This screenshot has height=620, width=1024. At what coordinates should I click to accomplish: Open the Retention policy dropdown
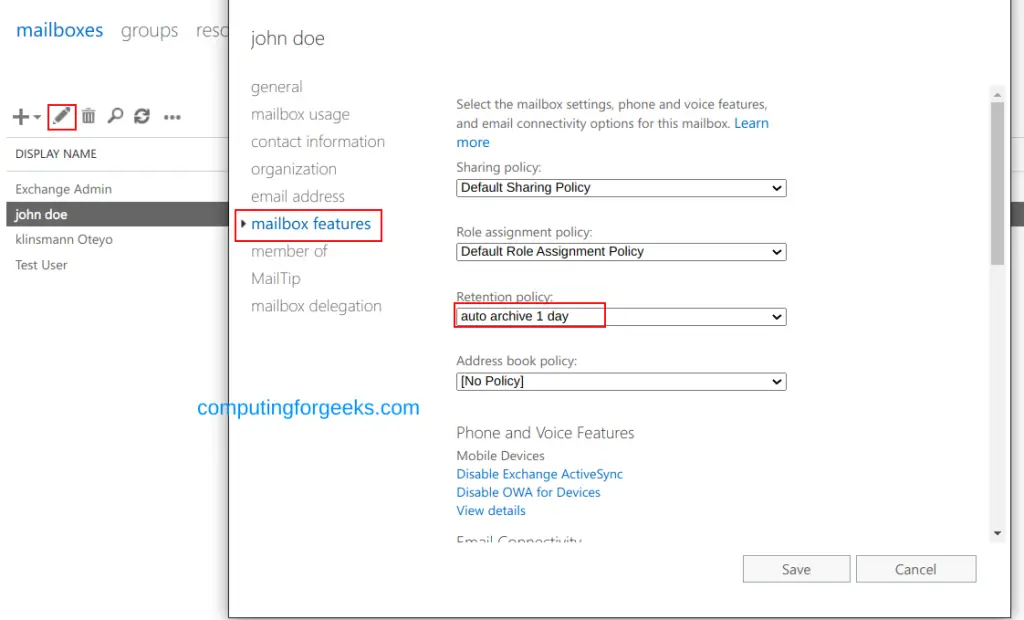621,317
